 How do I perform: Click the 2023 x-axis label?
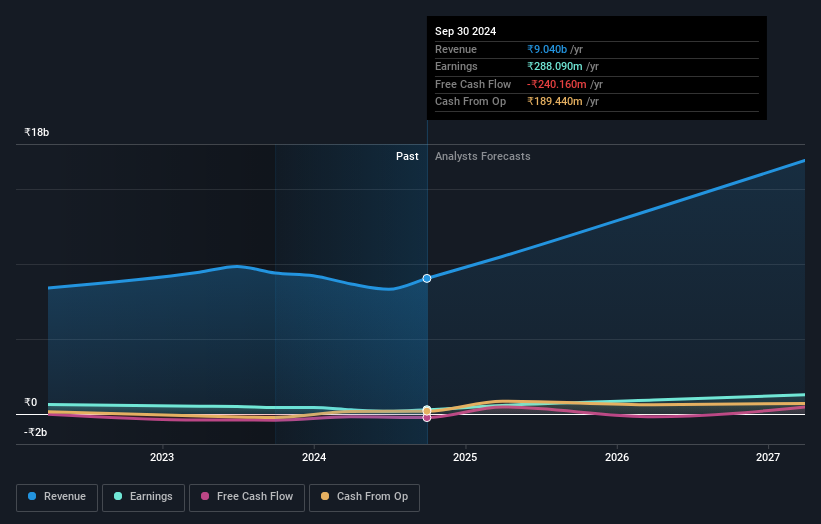click(162, 457)
